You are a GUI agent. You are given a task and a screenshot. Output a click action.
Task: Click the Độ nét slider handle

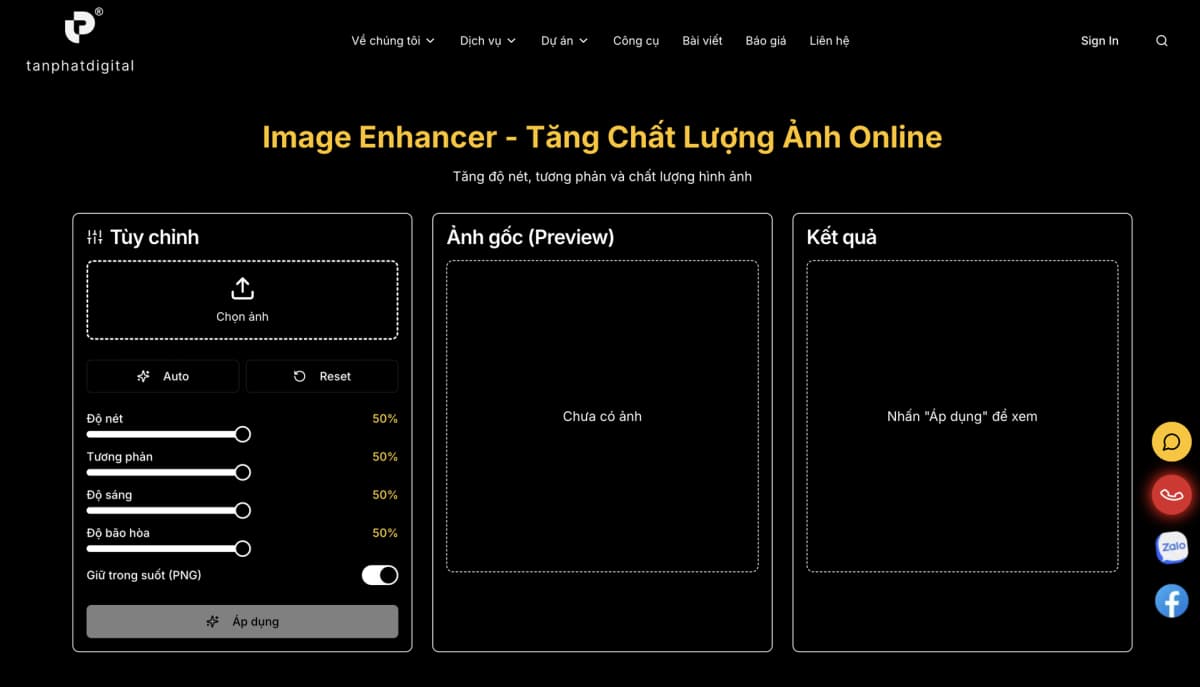pyautogui.click(x=242, y=434)
